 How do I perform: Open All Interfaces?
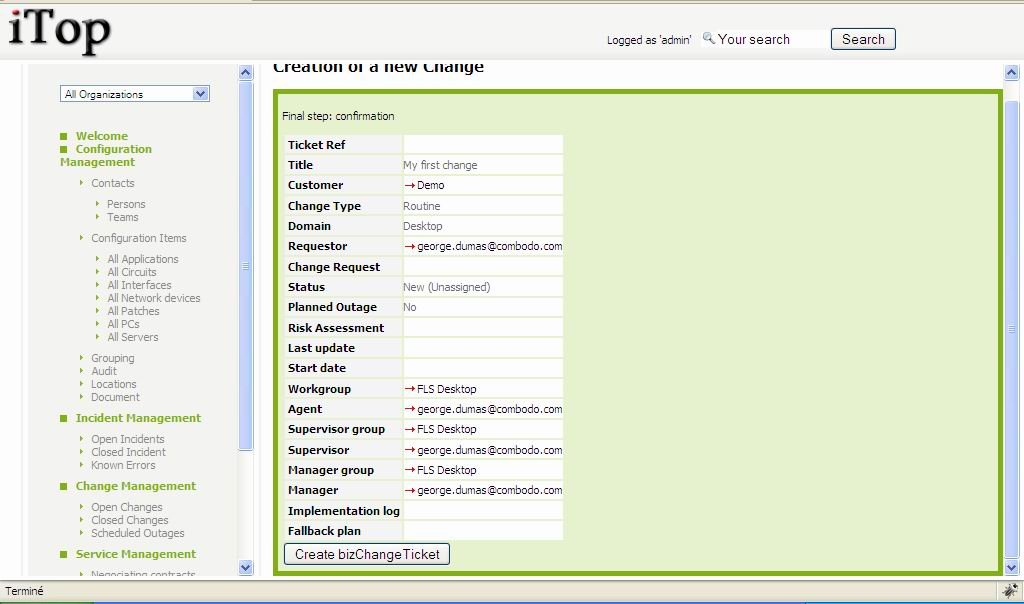click(139, 285)
